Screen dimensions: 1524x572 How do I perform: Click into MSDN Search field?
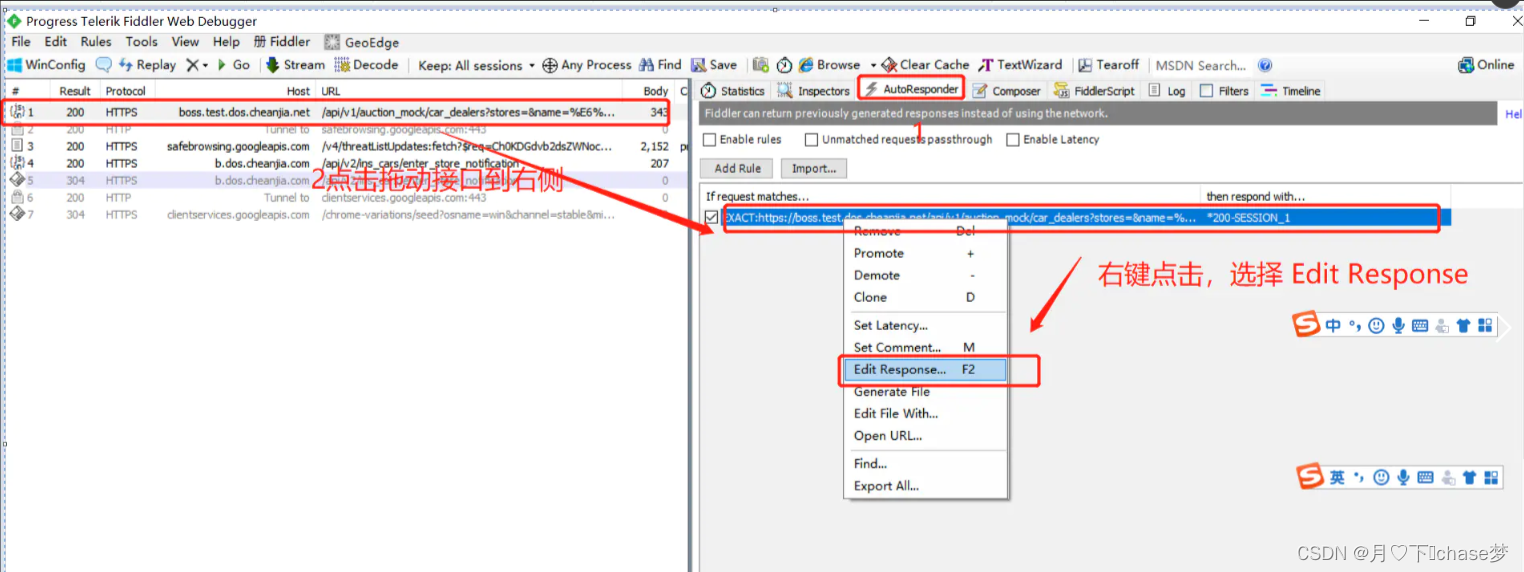[1202, 65]
